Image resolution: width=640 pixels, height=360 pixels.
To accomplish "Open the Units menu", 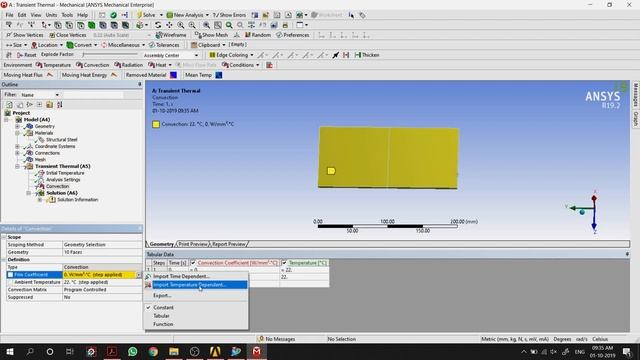I will [x=51, y=15].
